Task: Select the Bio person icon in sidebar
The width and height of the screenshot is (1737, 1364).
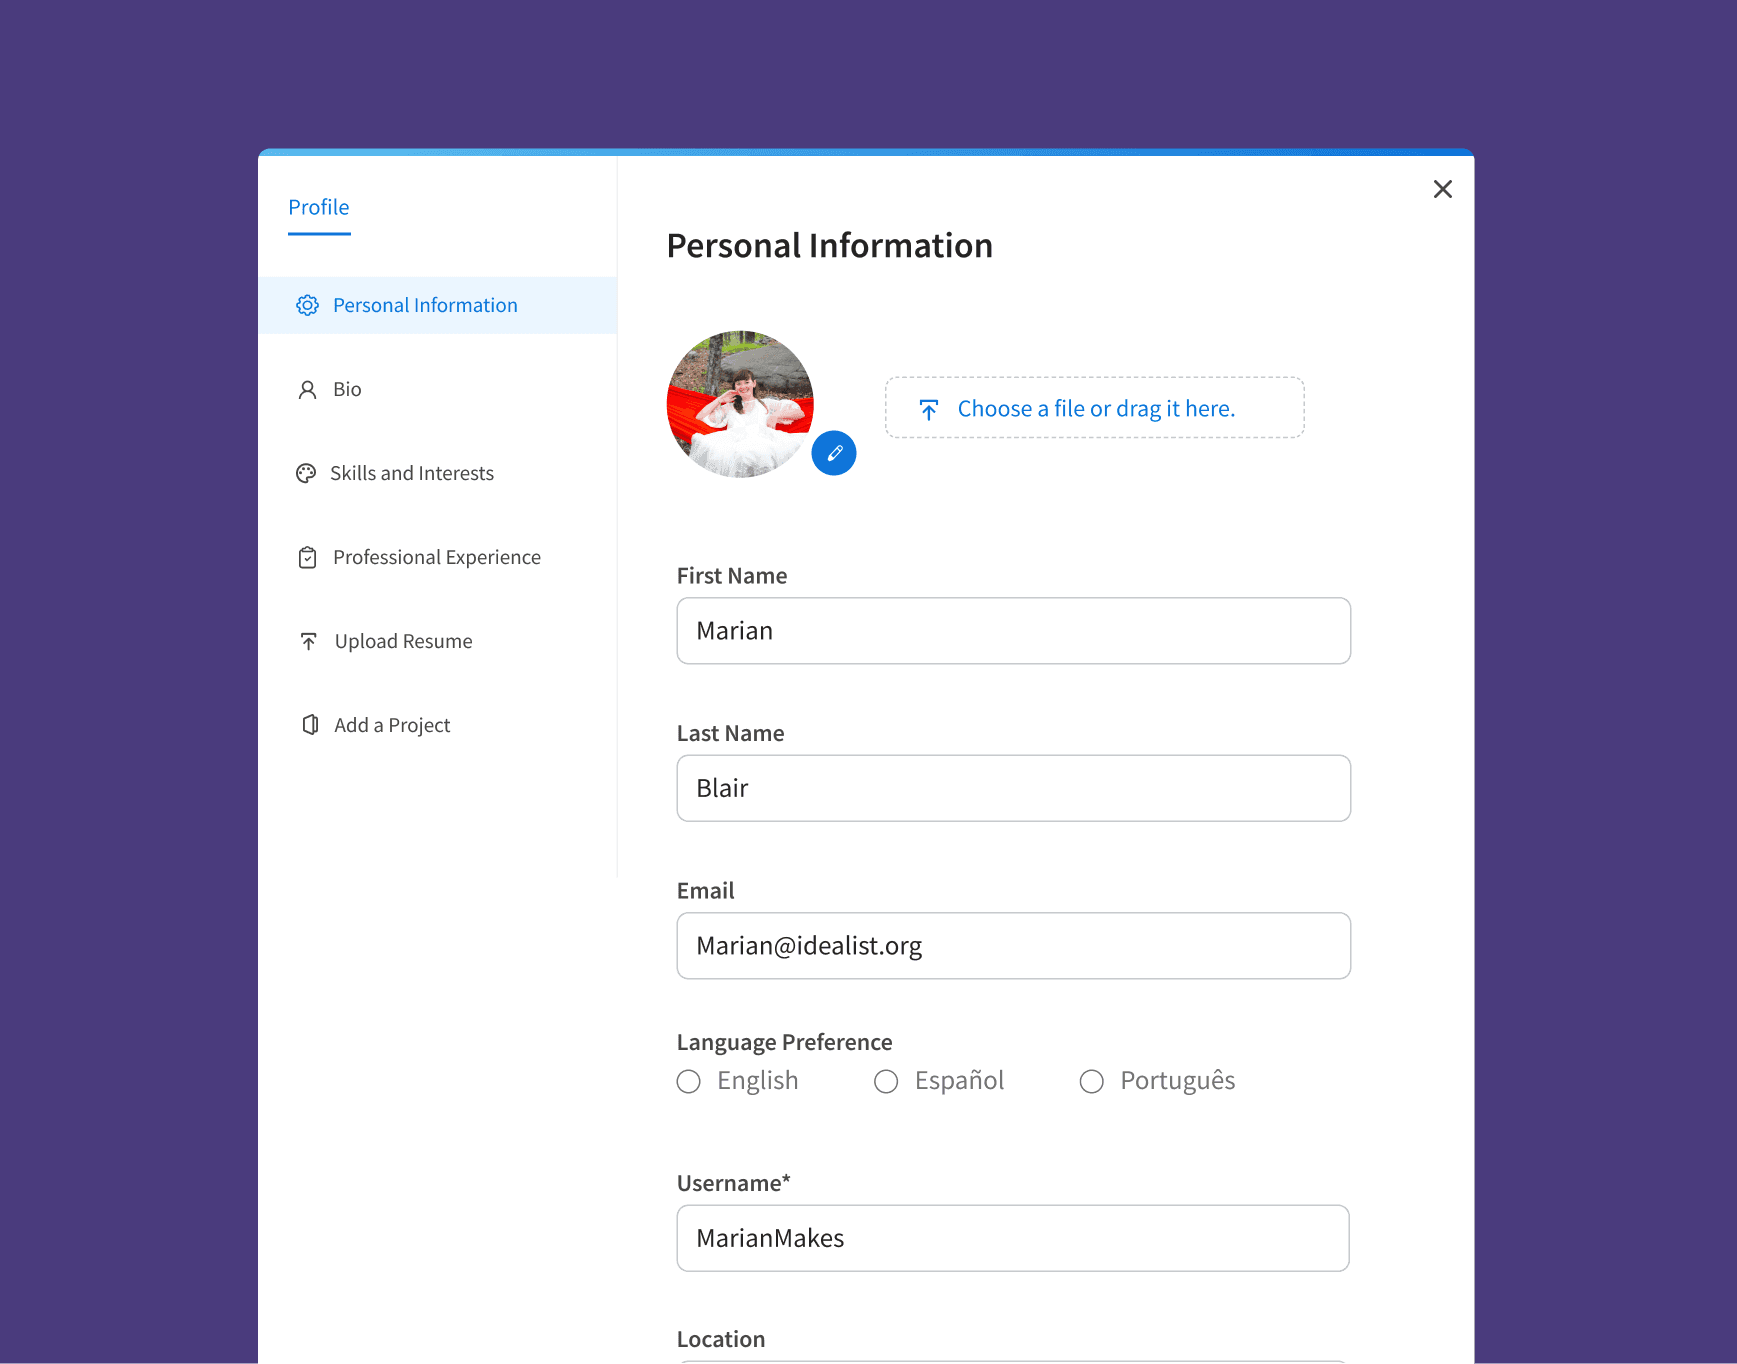Action: 308,389
